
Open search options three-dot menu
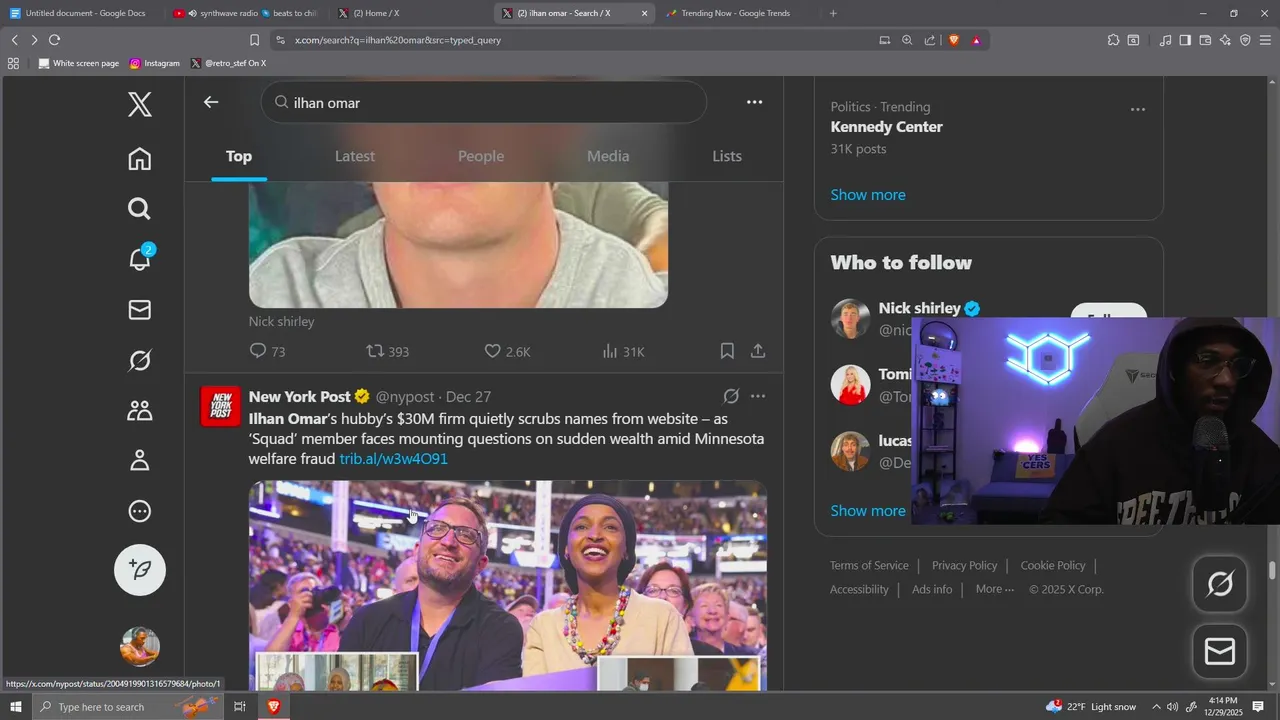pyautogui.click(x=754, y=102)
